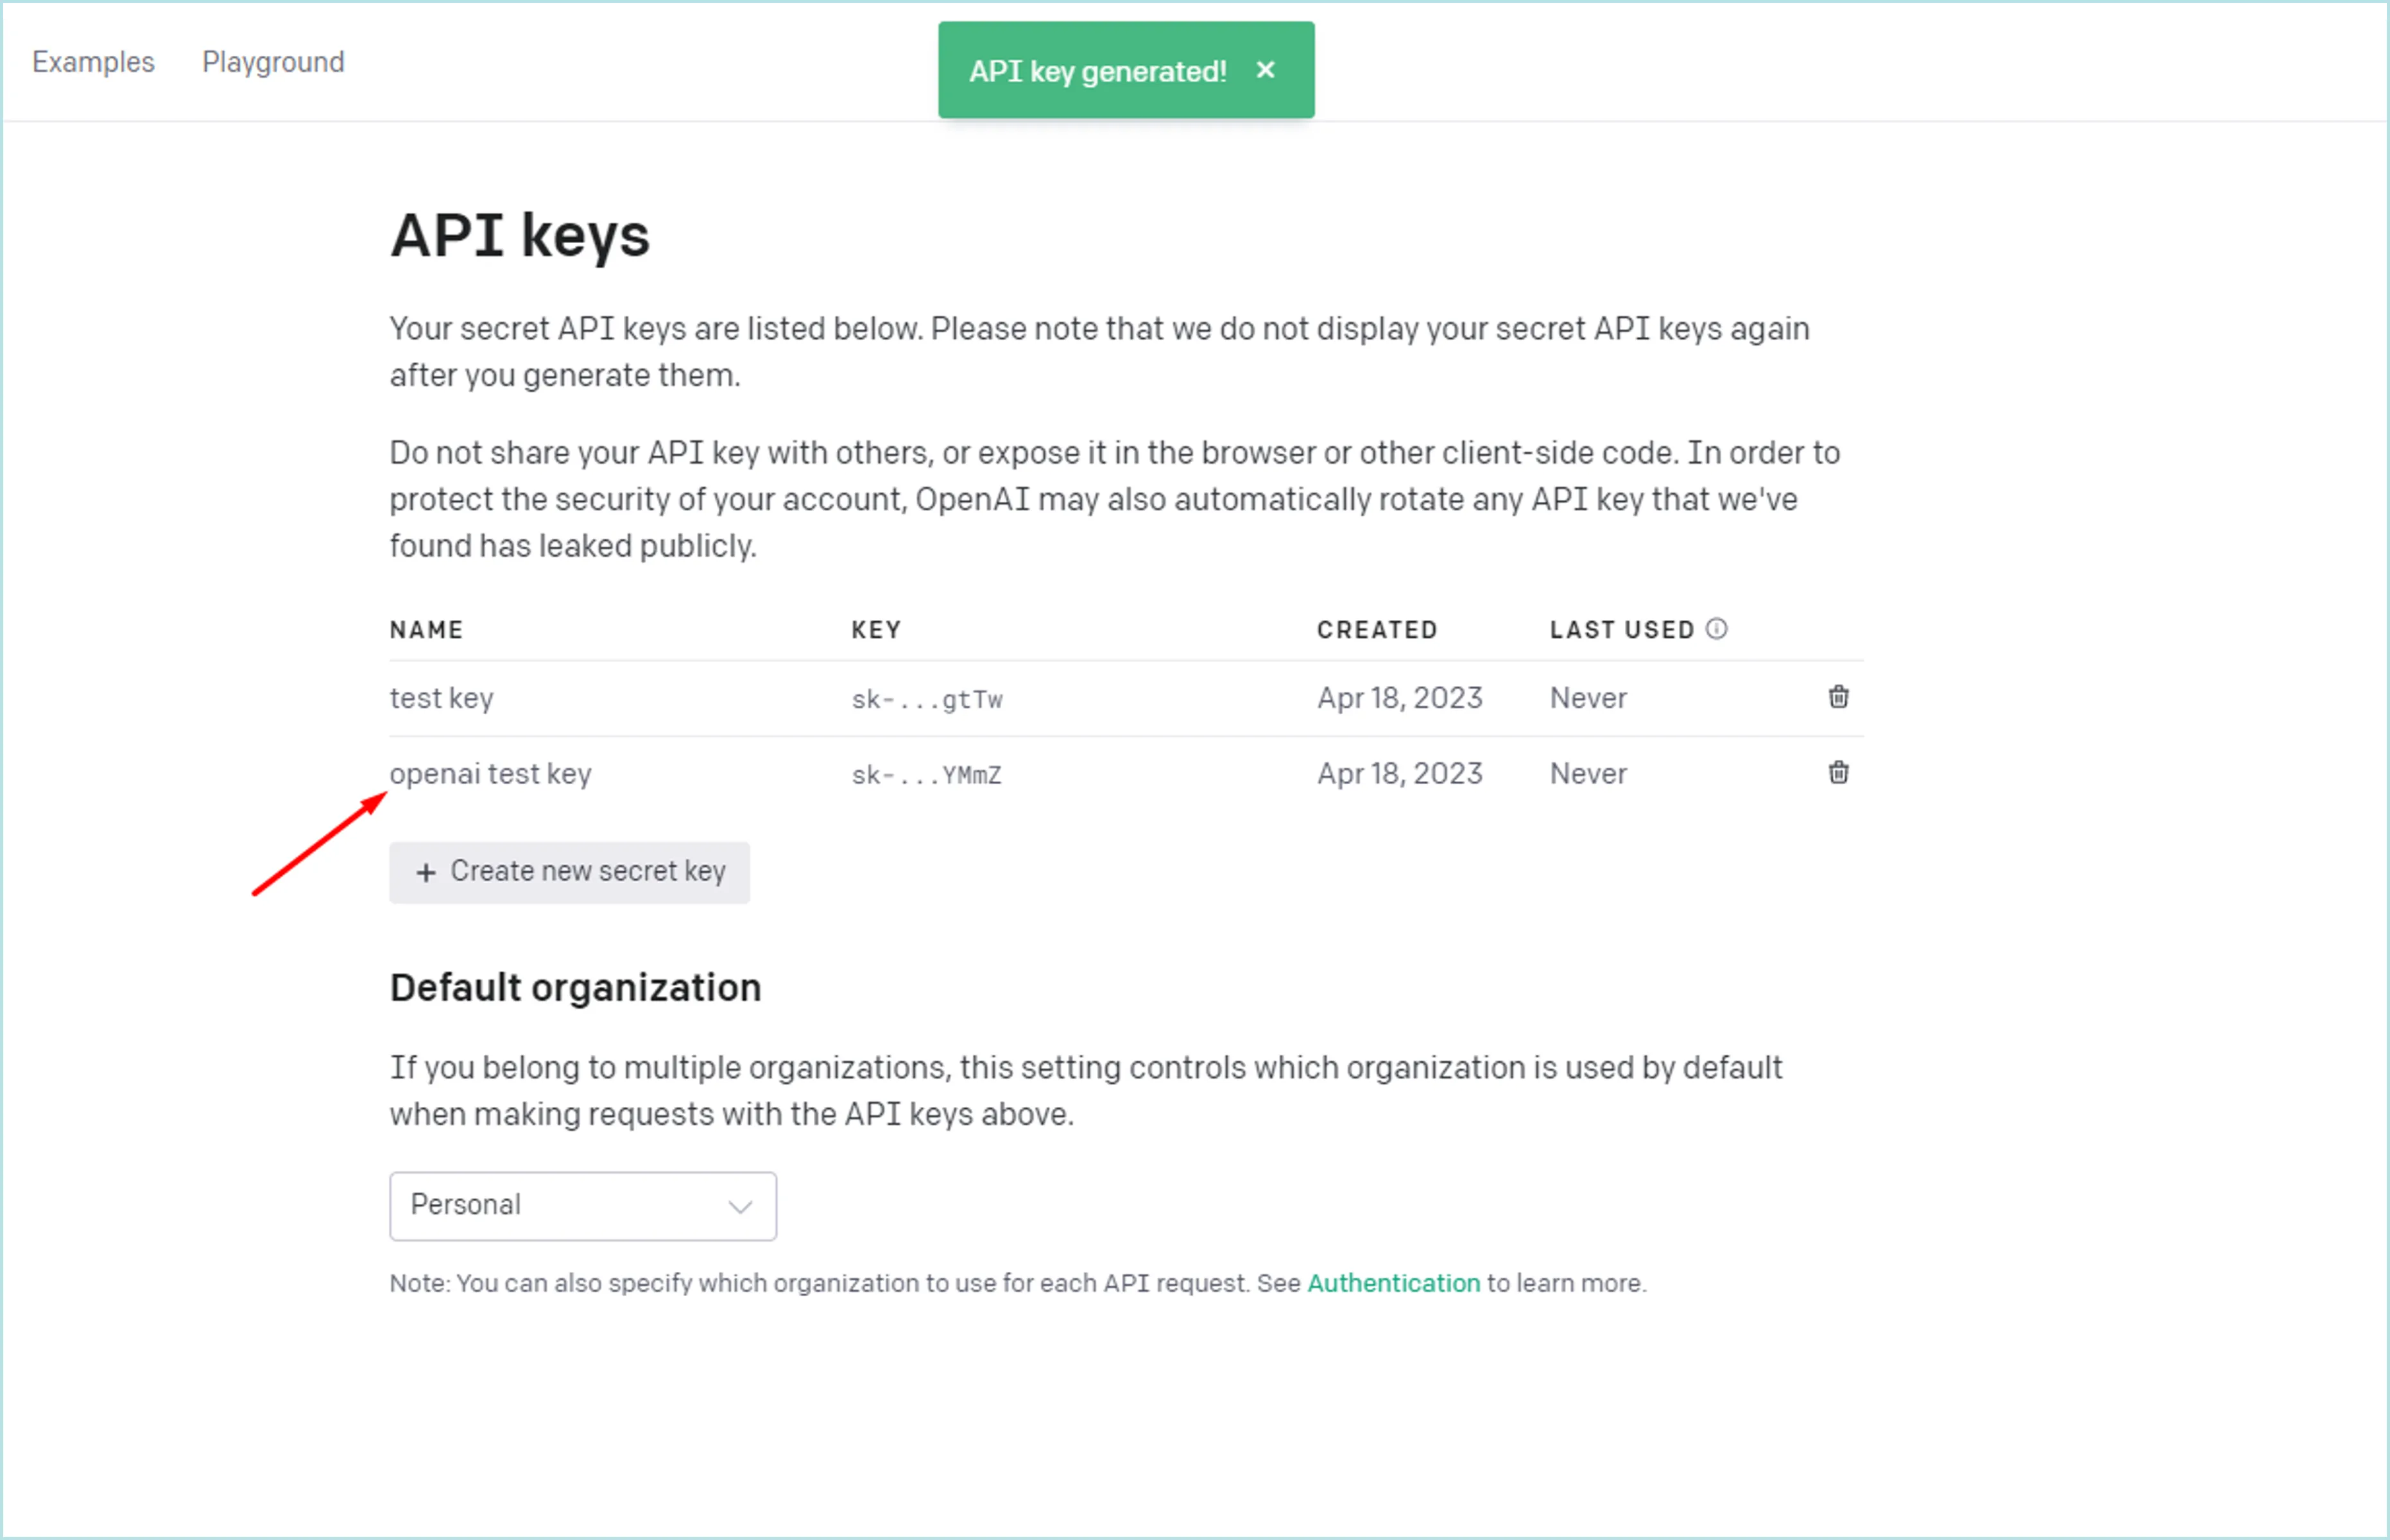Dismiss the API key generated notification

pyautogui.click(x=1265, y=70)
